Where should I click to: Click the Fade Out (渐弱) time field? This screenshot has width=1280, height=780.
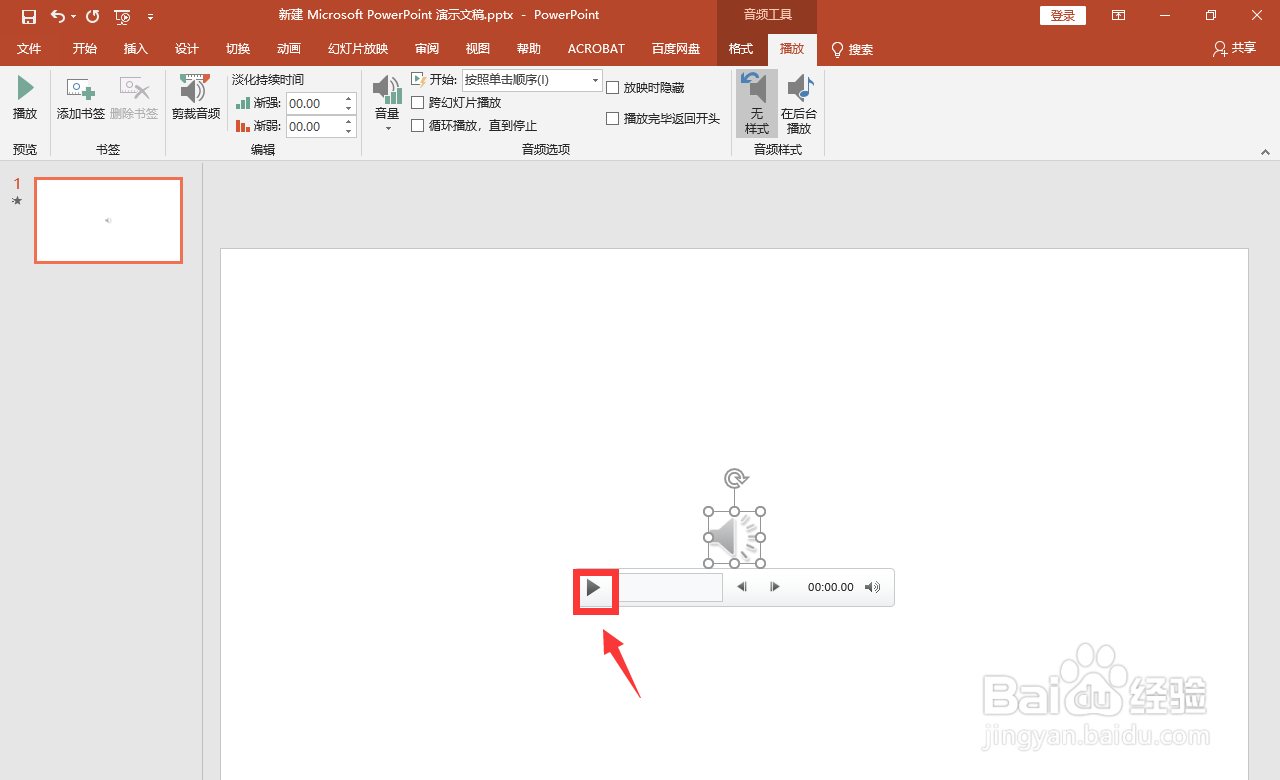coord(314,126)
